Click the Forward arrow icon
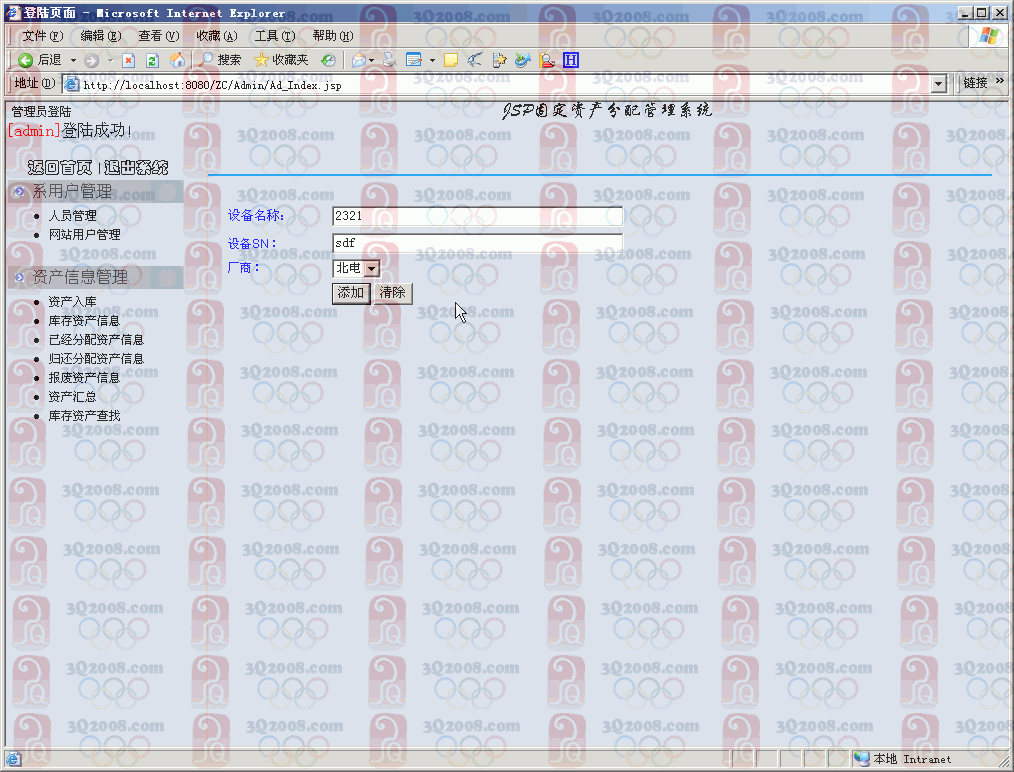 [92, 61]
